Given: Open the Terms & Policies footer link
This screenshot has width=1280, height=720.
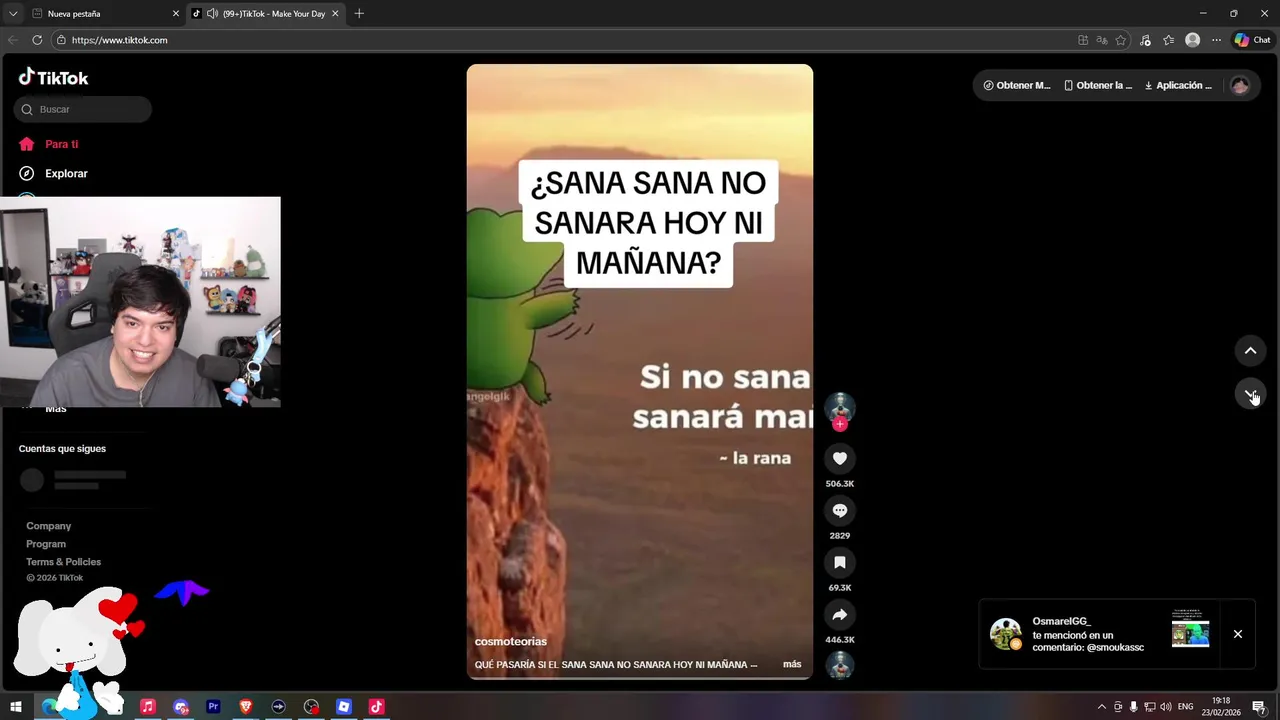Looking at the screenshot, I should tap(63, 562).
